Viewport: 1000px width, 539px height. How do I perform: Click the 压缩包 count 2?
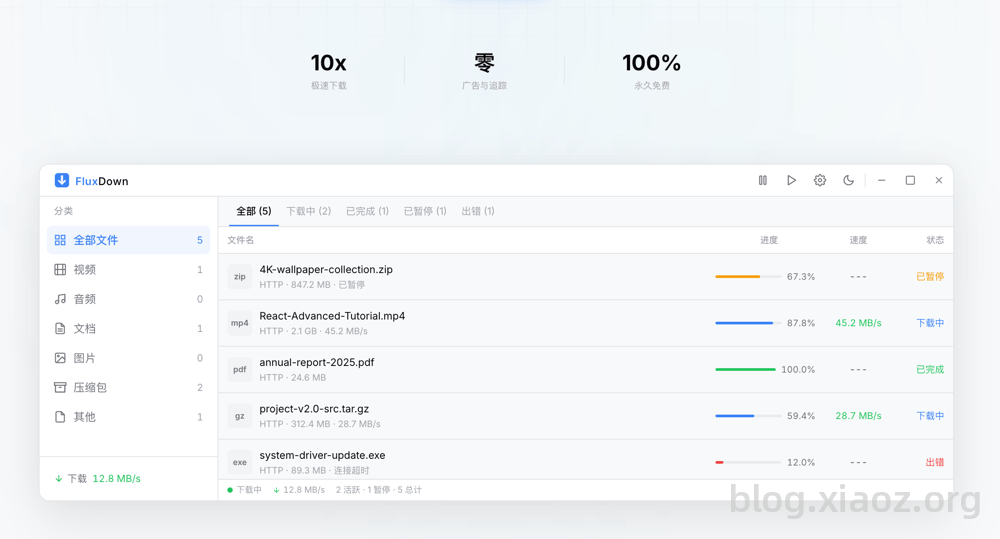click(200, 388)
